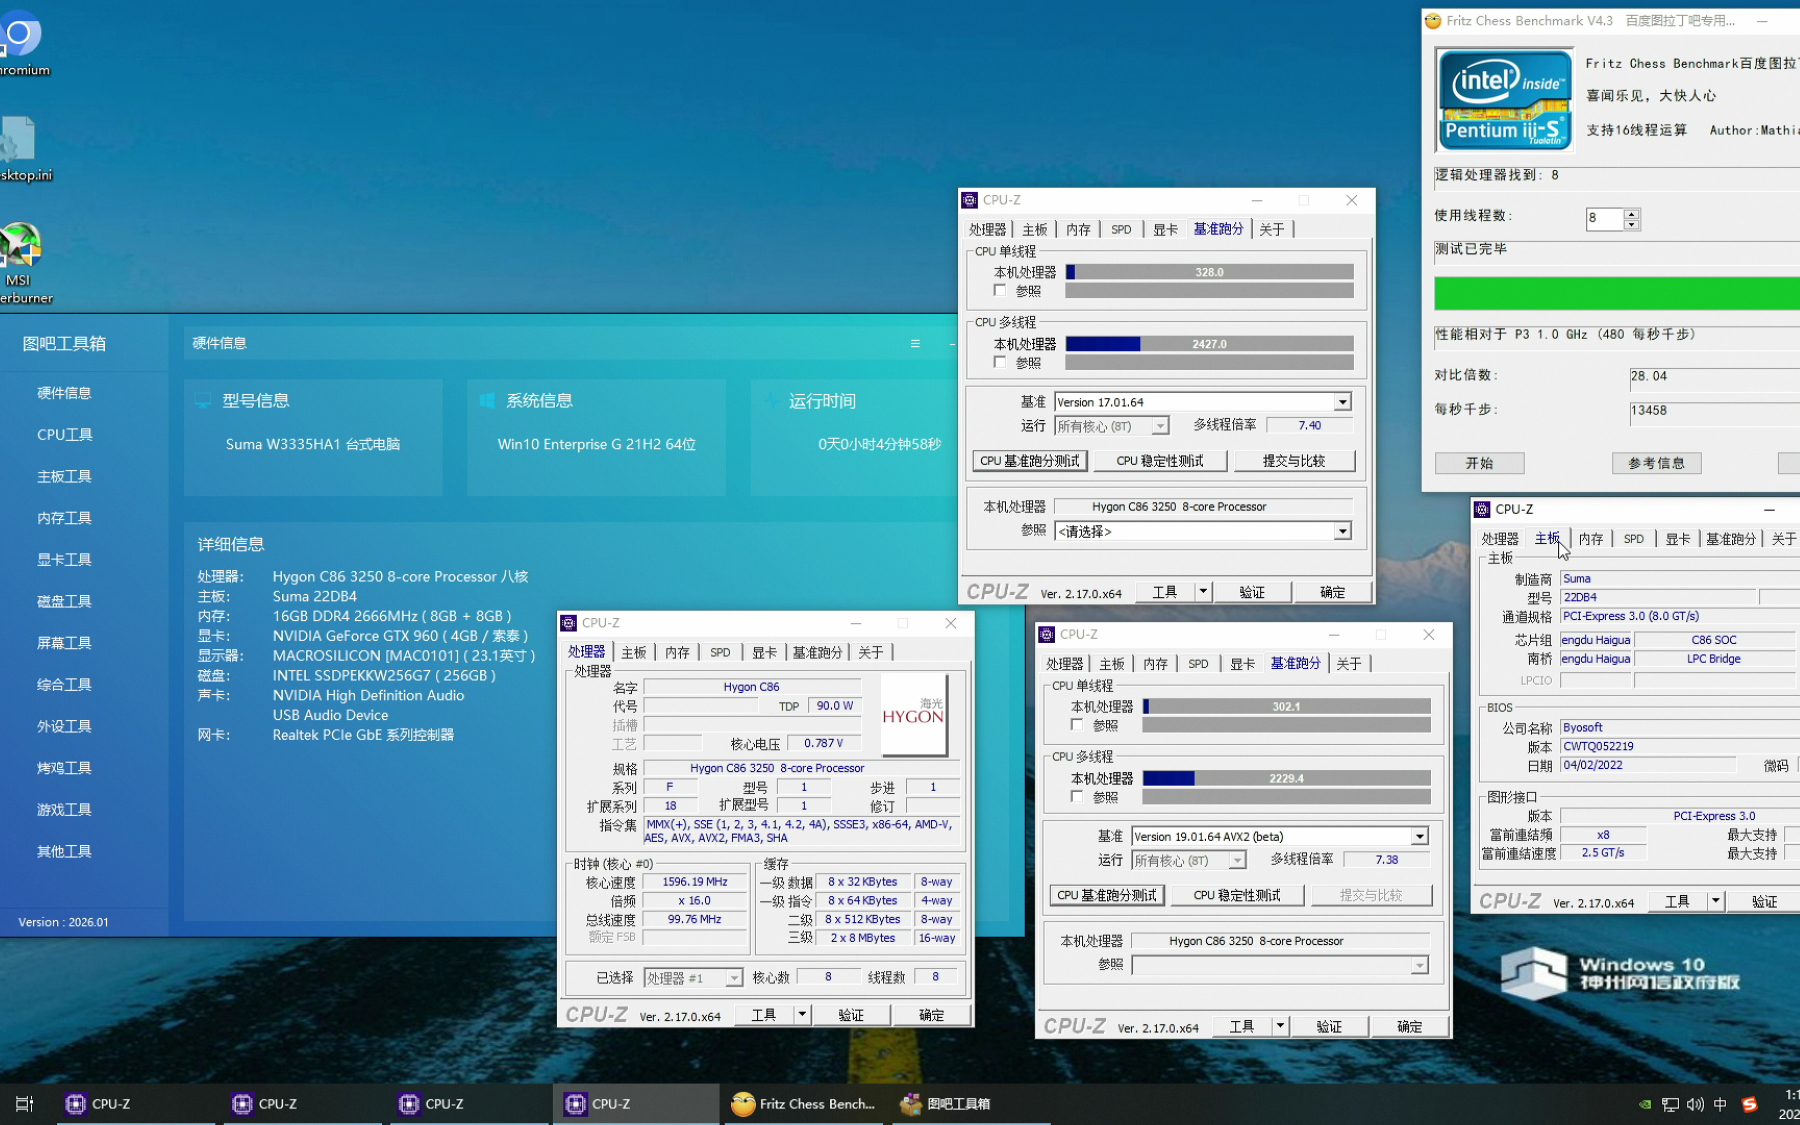Image resolution: width=1800 pixels, height=1125 pixels.
Task: Open the Version 19.01.64 AVX2 (beta) dropdown
Action: (x=1419, y=837)
